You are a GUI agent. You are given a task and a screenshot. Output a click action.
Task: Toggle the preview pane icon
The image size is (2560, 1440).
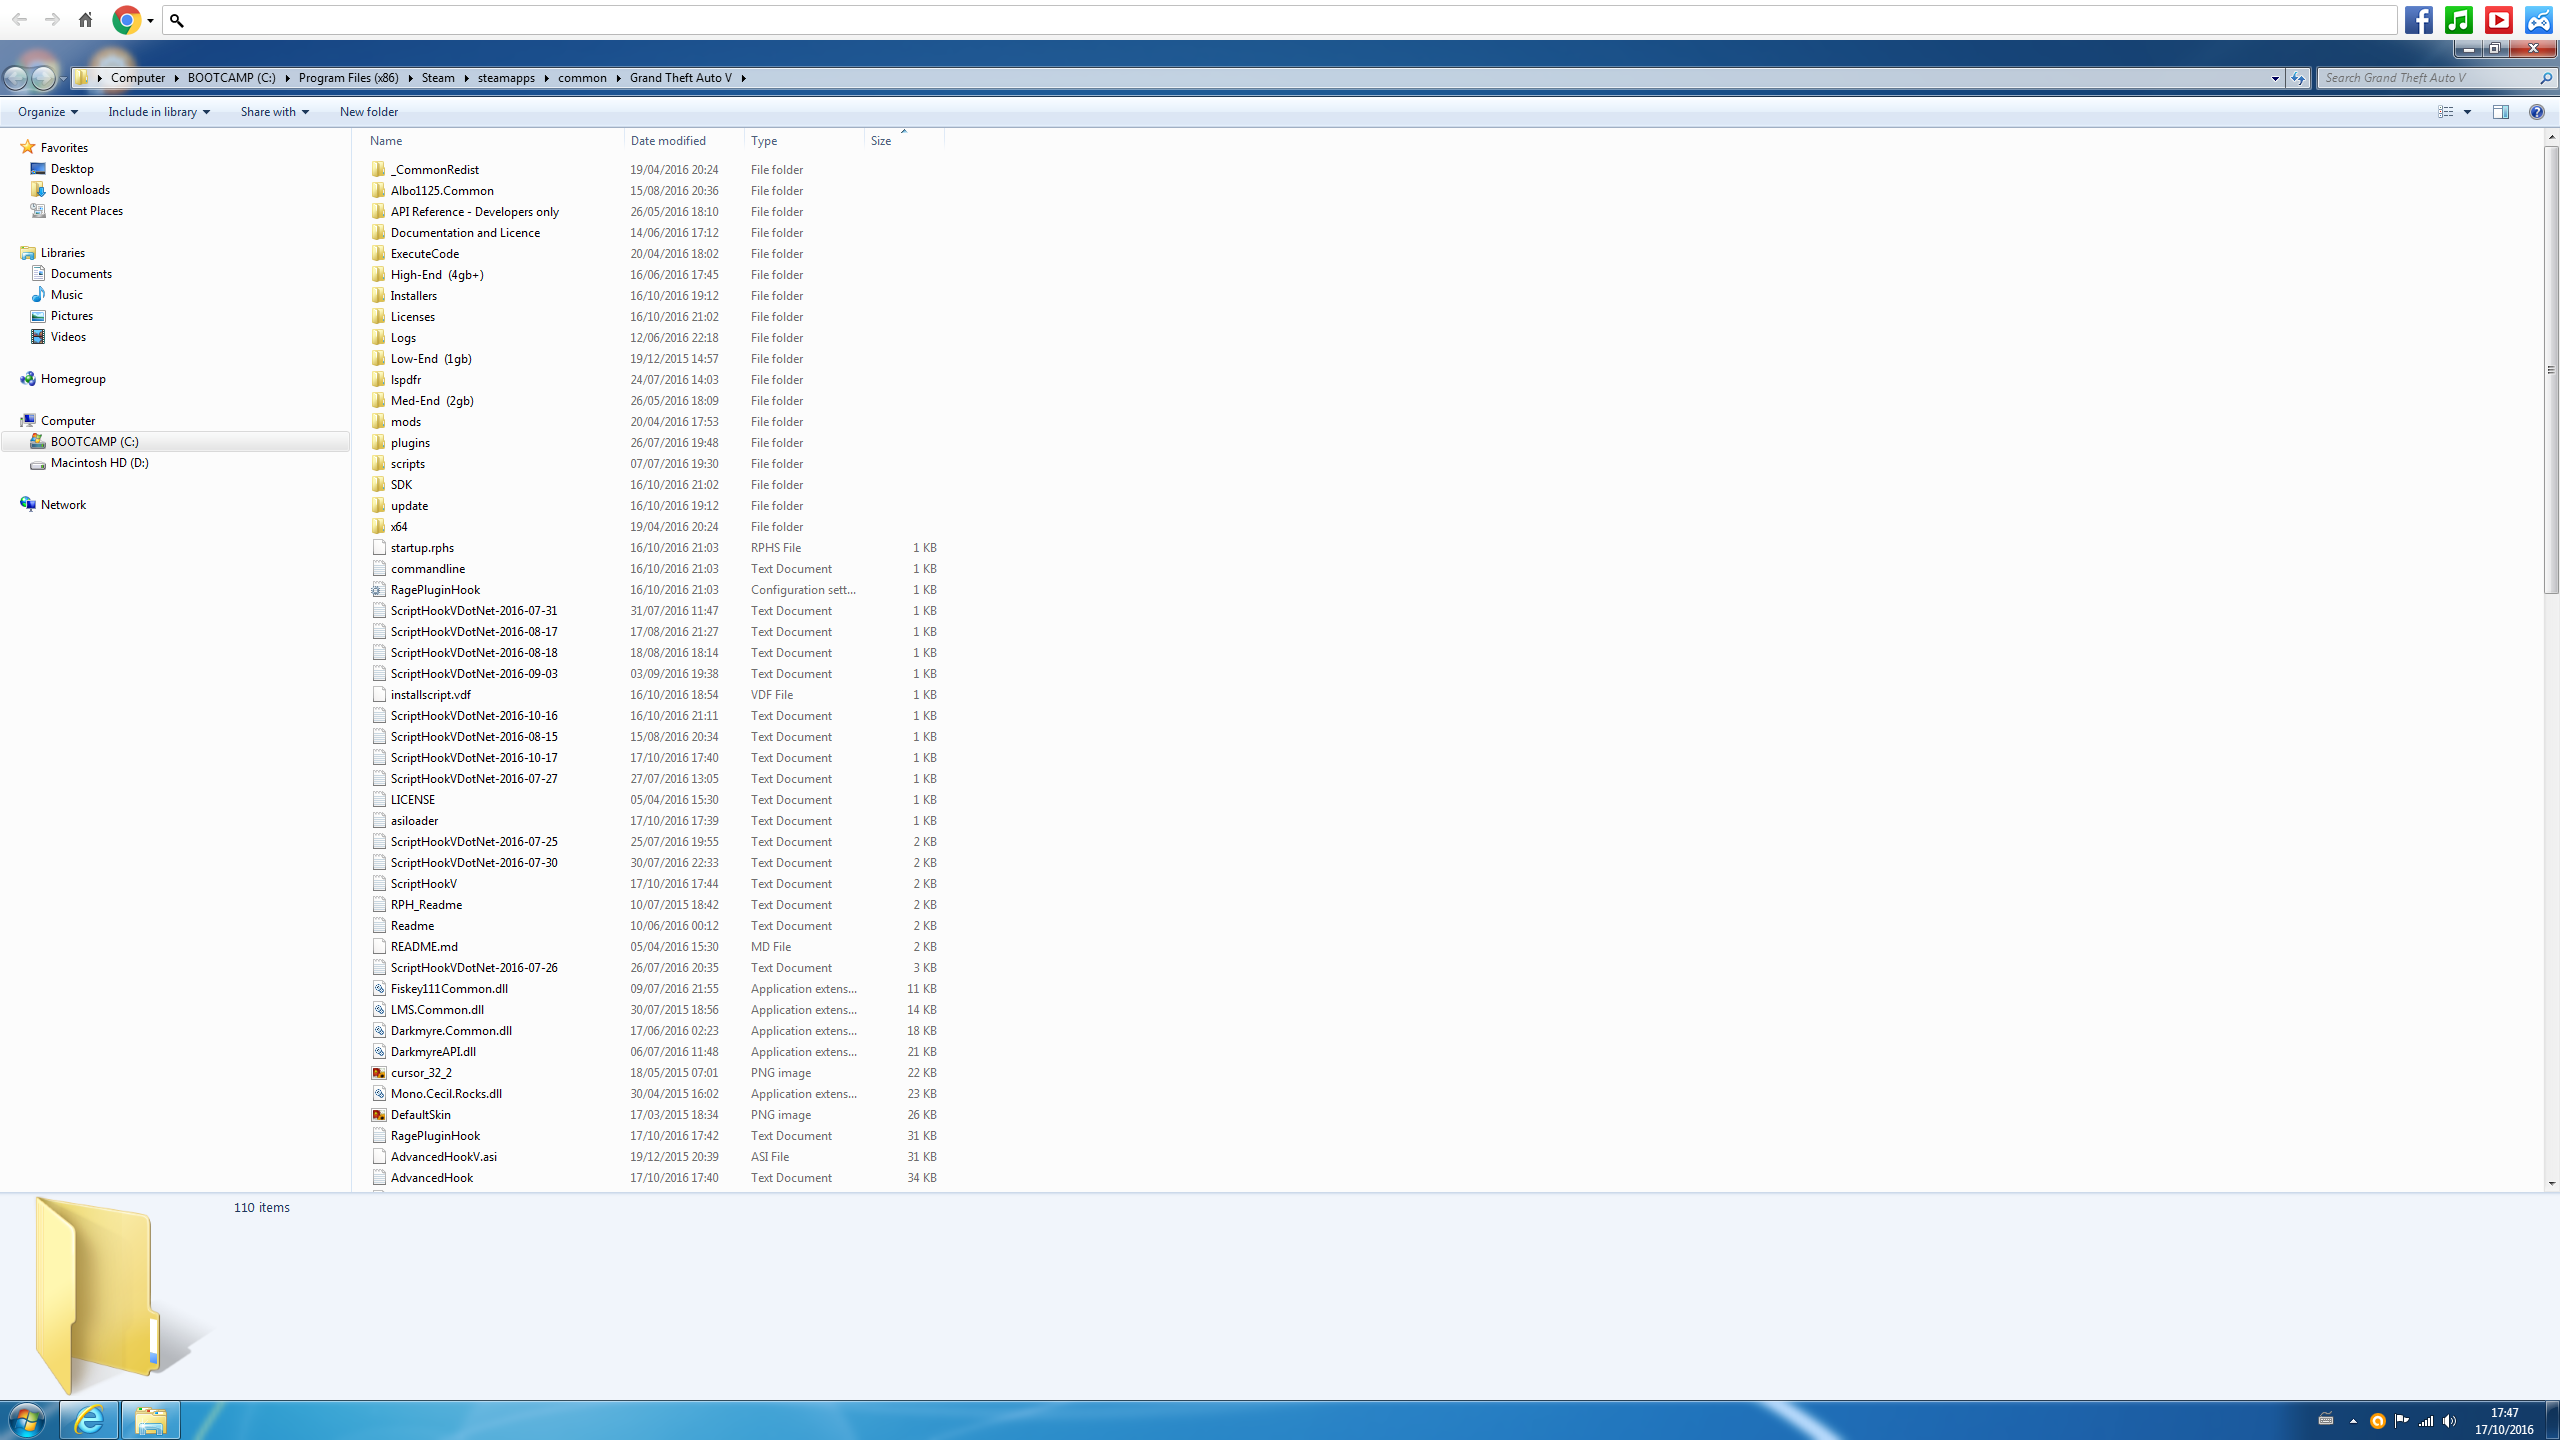[2501, 112]
